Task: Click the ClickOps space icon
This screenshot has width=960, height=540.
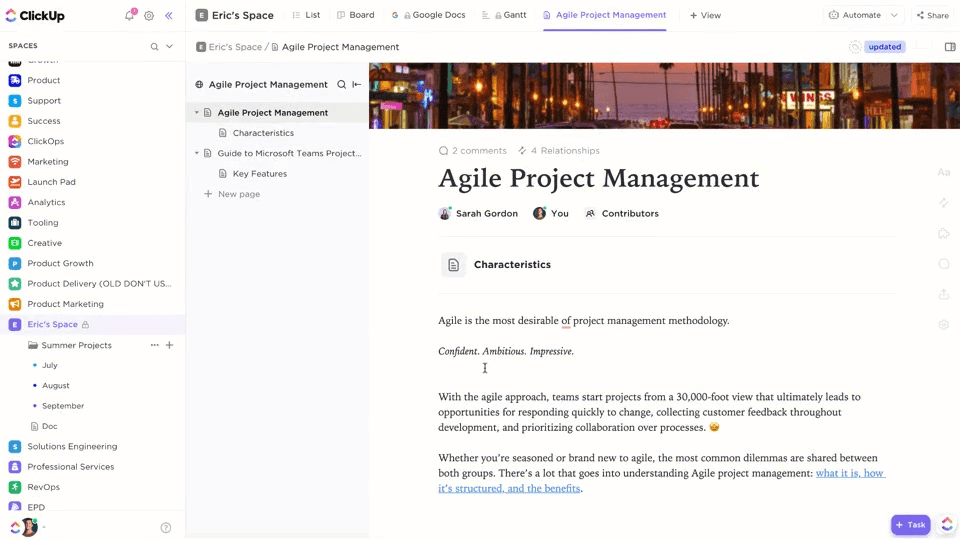Action: pos(15,141)
